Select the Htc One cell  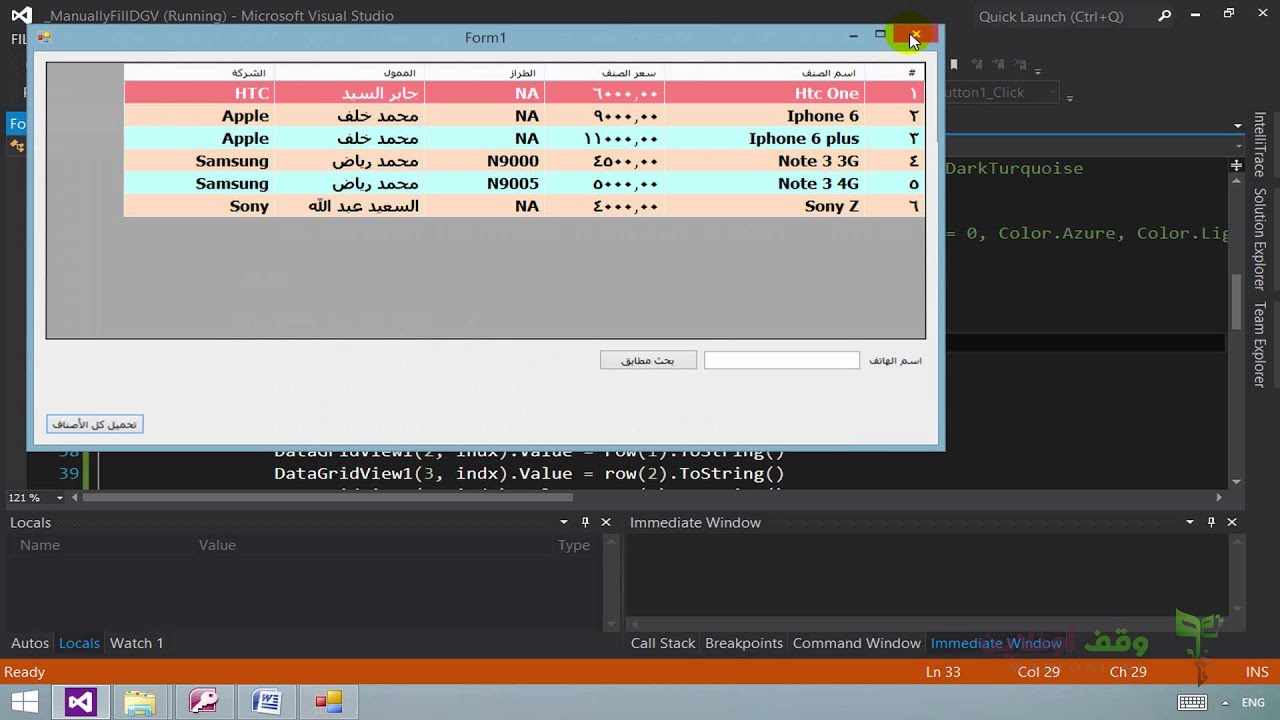tap(765, 93)
